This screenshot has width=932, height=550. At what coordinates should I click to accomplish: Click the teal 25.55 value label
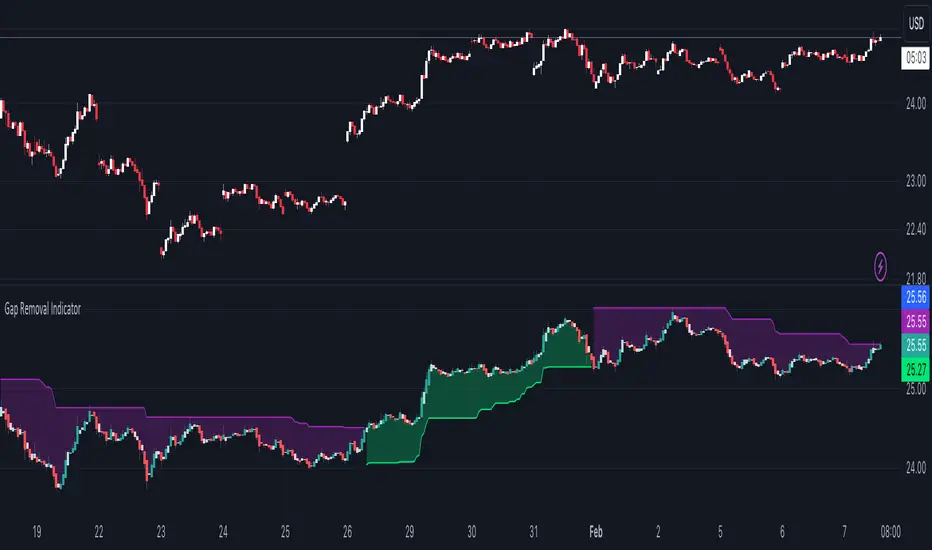coord(915,345)
